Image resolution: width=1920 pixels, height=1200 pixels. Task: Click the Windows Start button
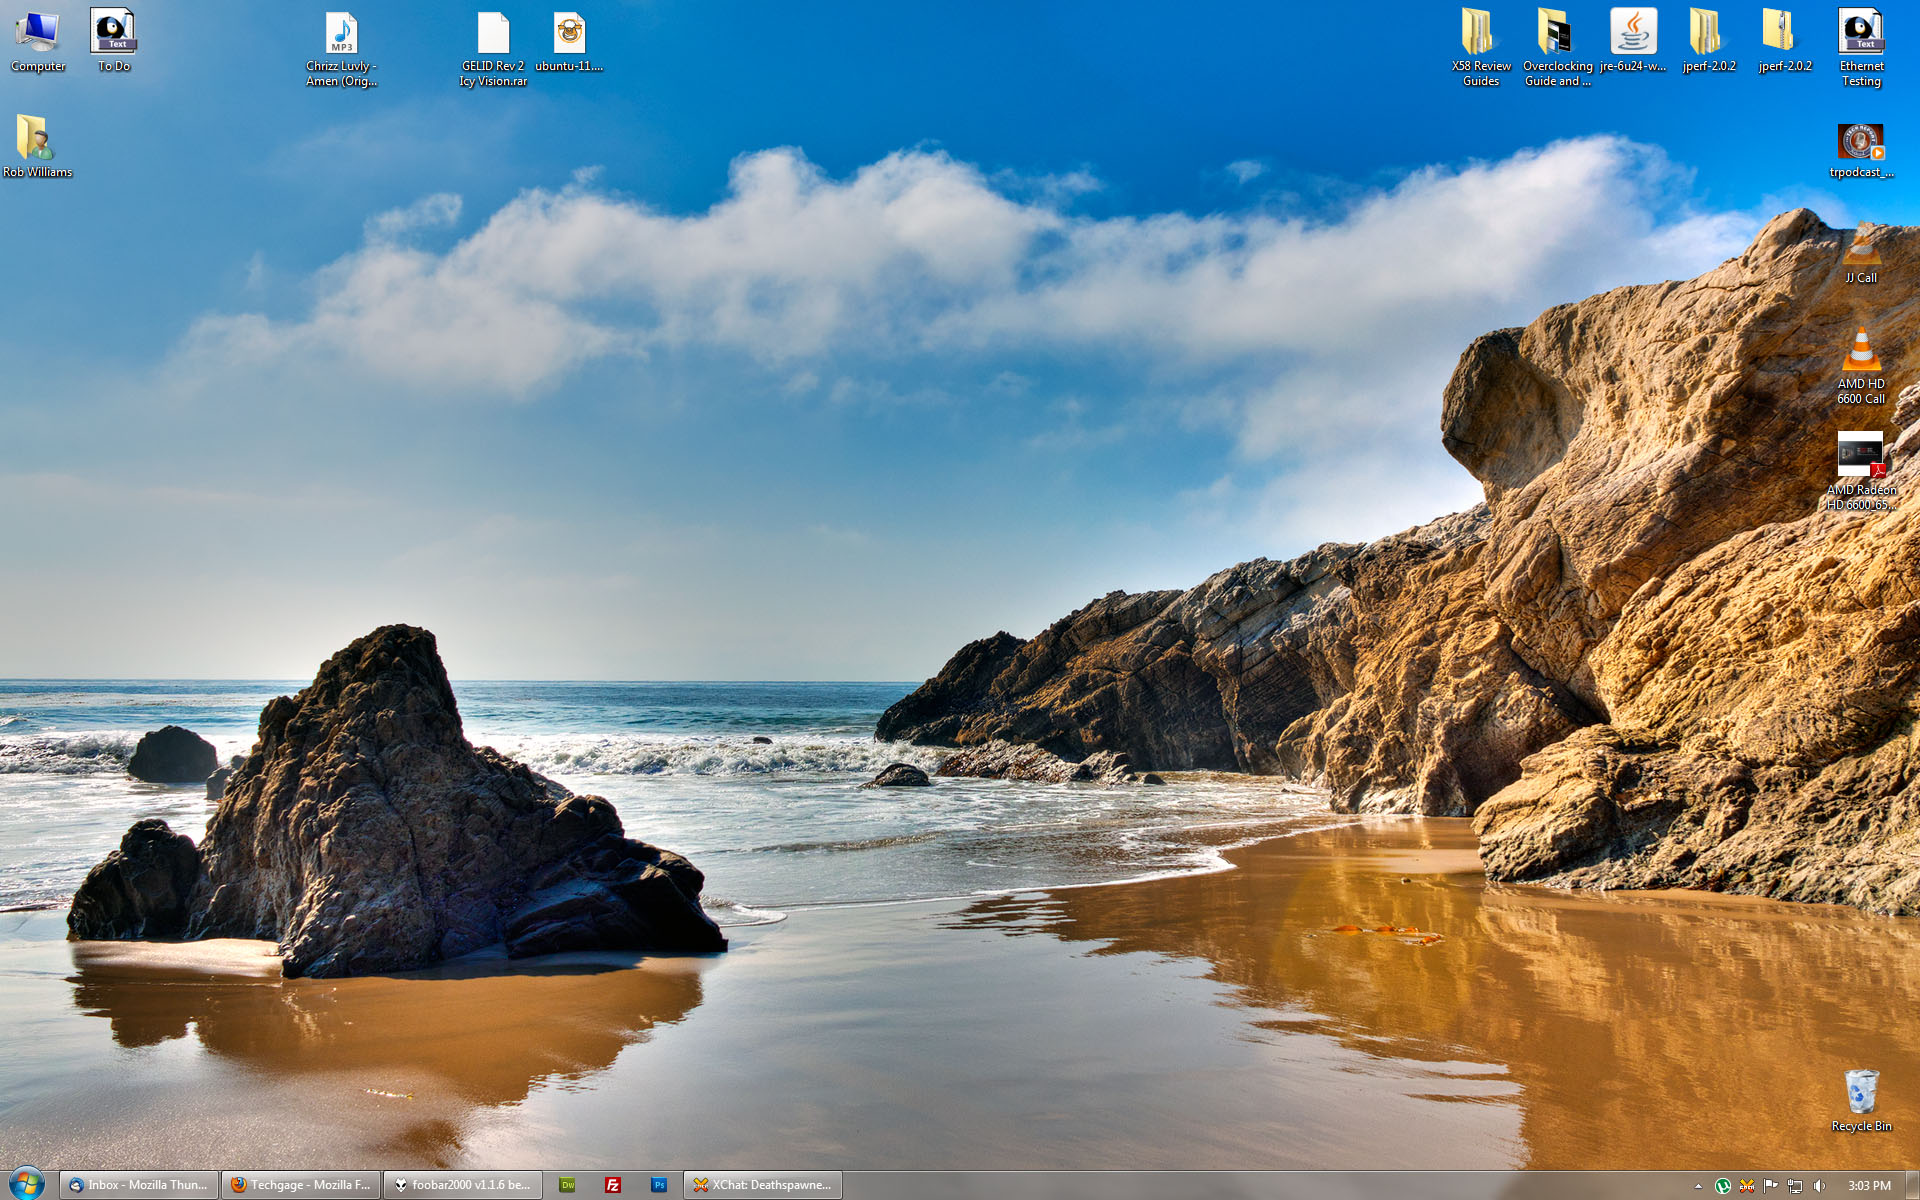point(27,1184)
